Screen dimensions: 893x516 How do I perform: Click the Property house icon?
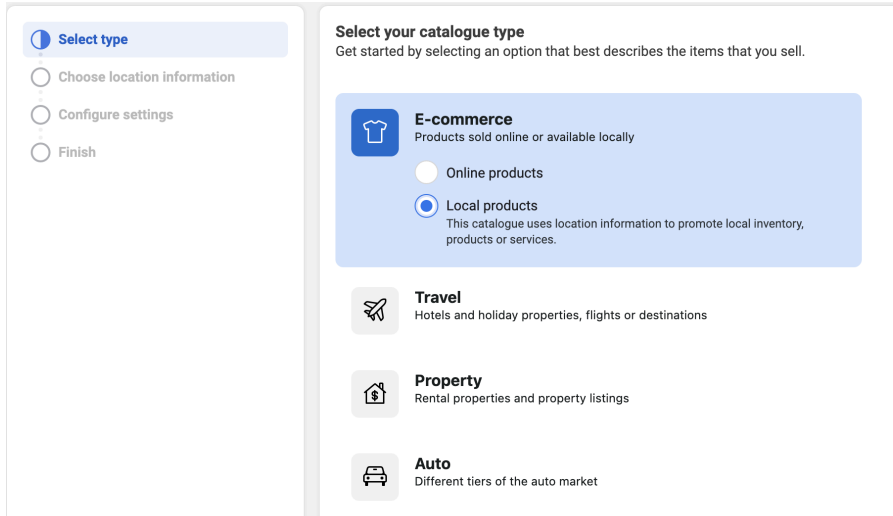[x=375, y=394]
